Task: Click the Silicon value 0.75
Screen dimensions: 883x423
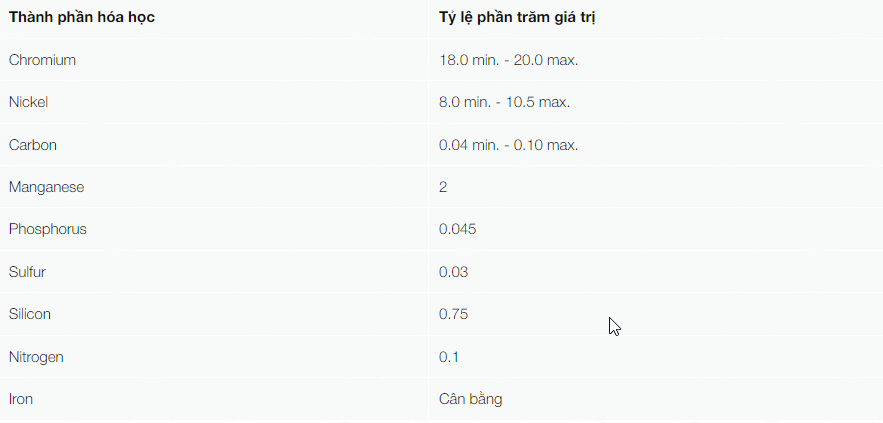Action: click(x=453, y=314)
